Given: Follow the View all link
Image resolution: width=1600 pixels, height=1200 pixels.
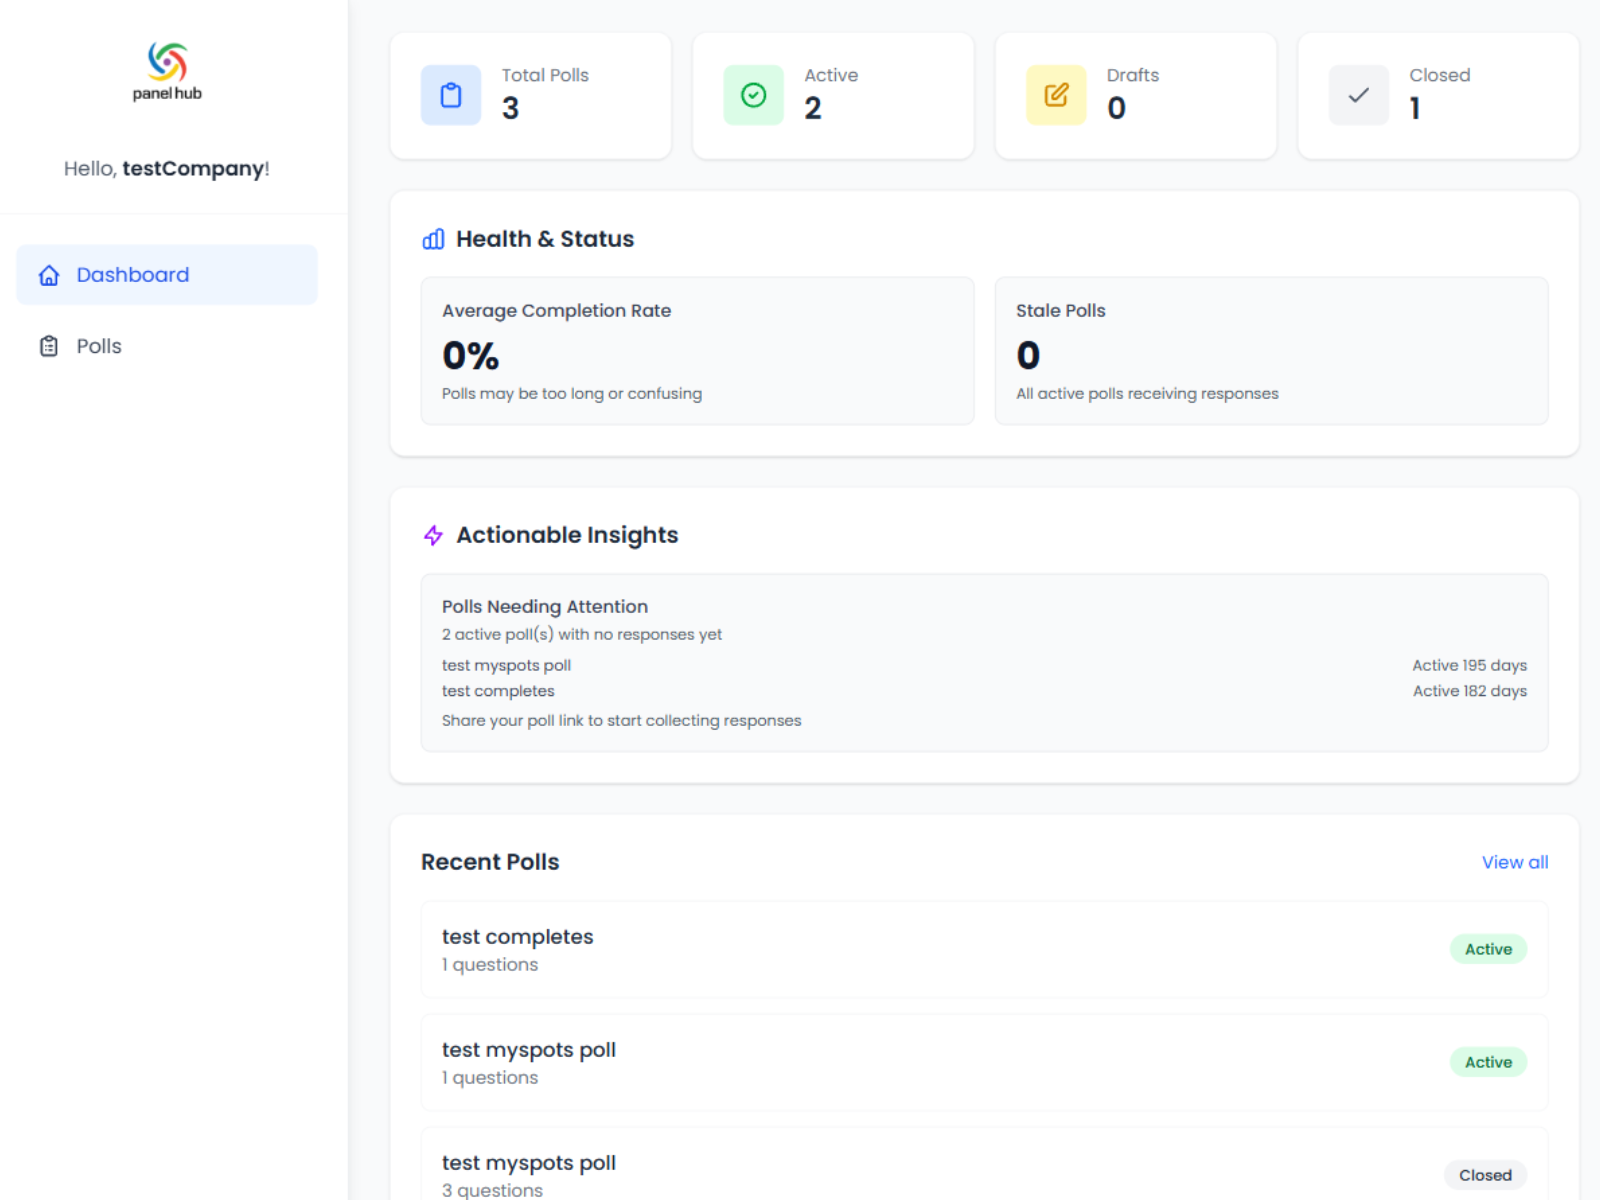Looking at the screenshot, I should (1515, 862).
